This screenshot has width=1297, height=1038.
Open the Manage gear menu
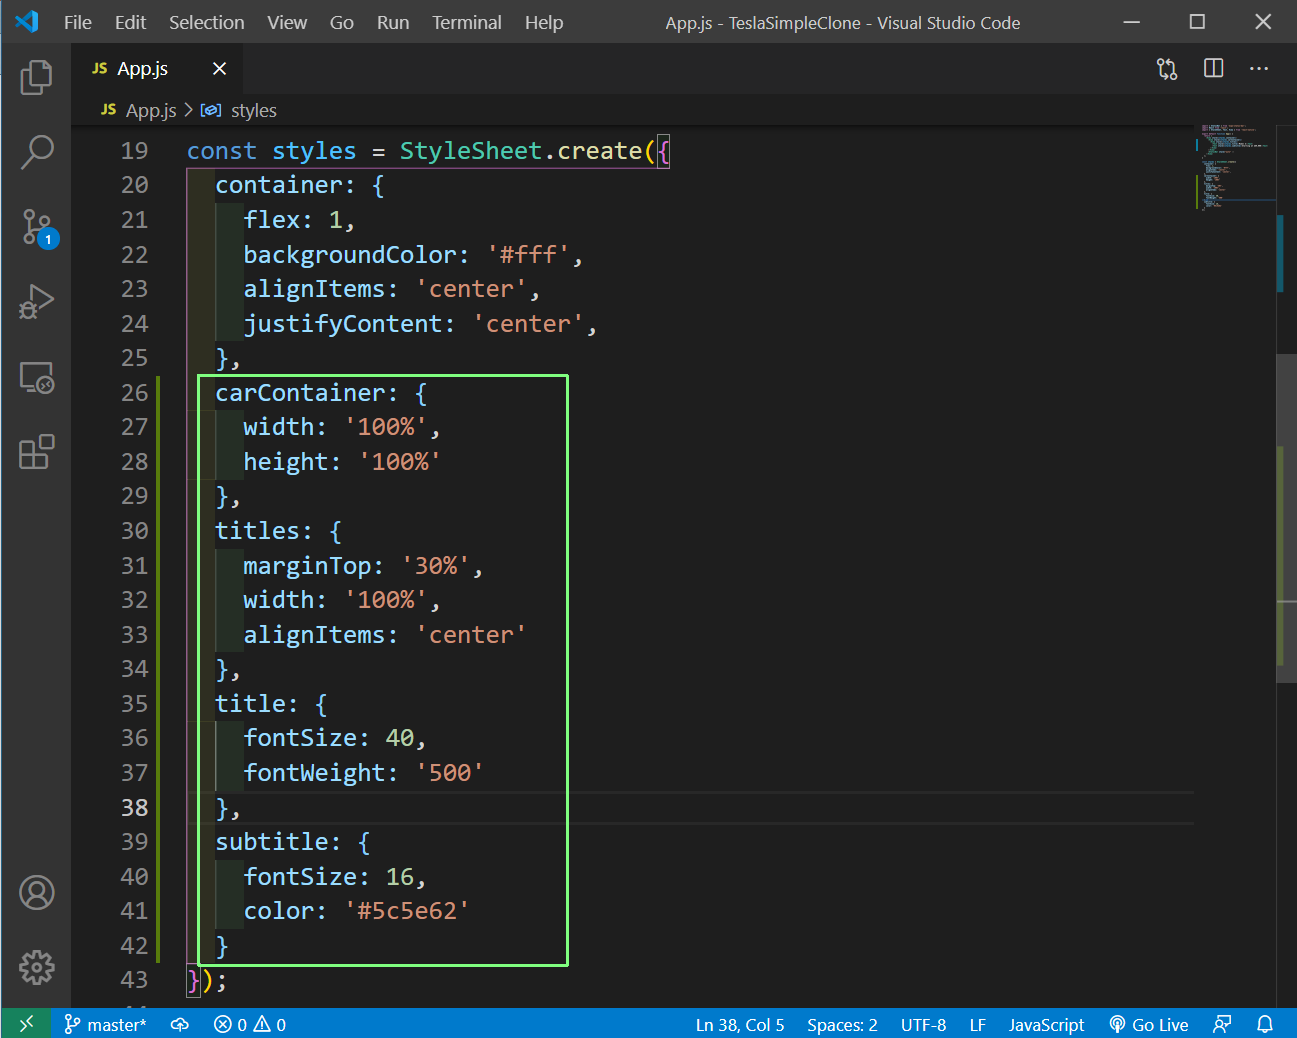[x=37, y=967]
